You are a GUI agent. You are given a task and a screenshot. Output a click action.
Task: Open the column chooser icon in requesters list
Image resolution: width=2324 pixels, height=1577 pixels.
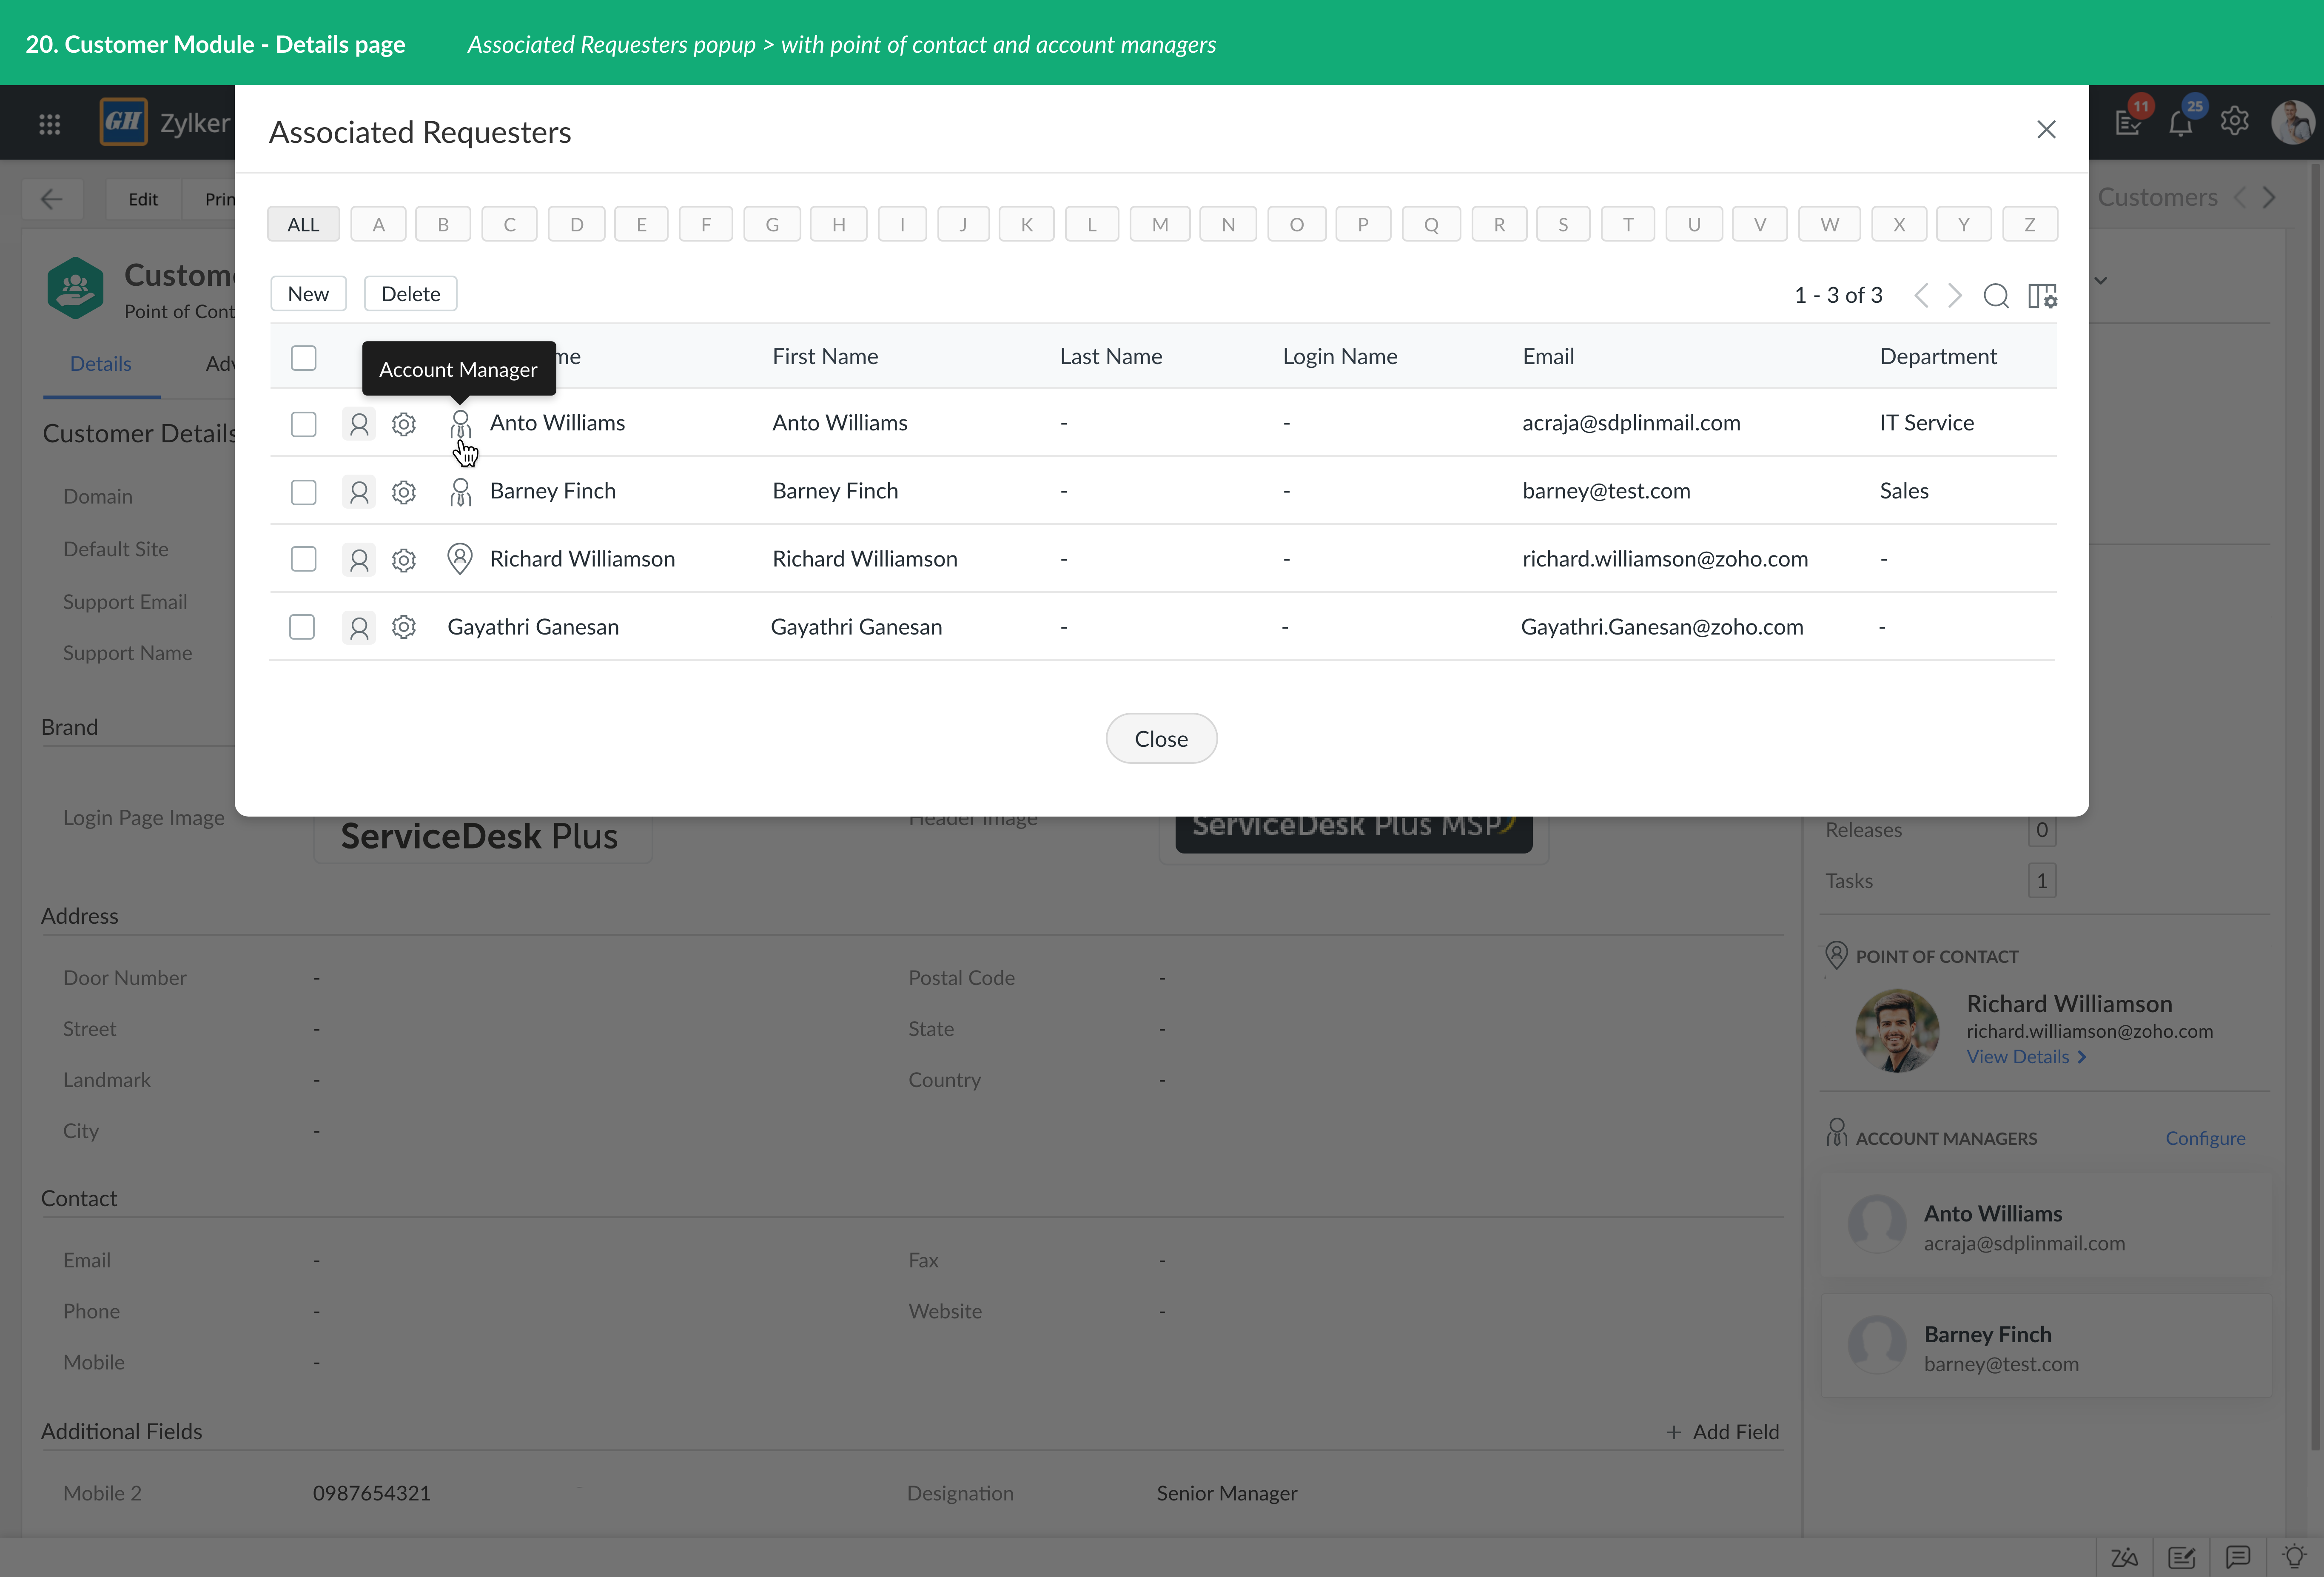tap(2042, 296)
